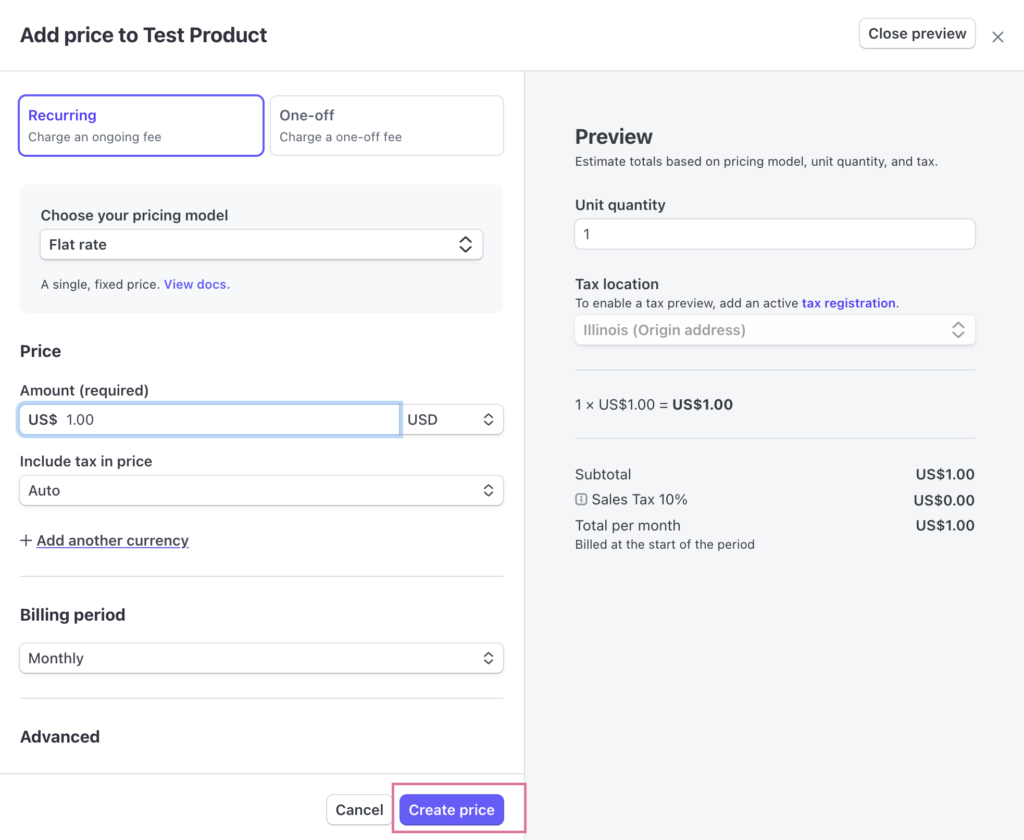Select the Recurring pricing option
1024x840 pixels.
point(141,125)
